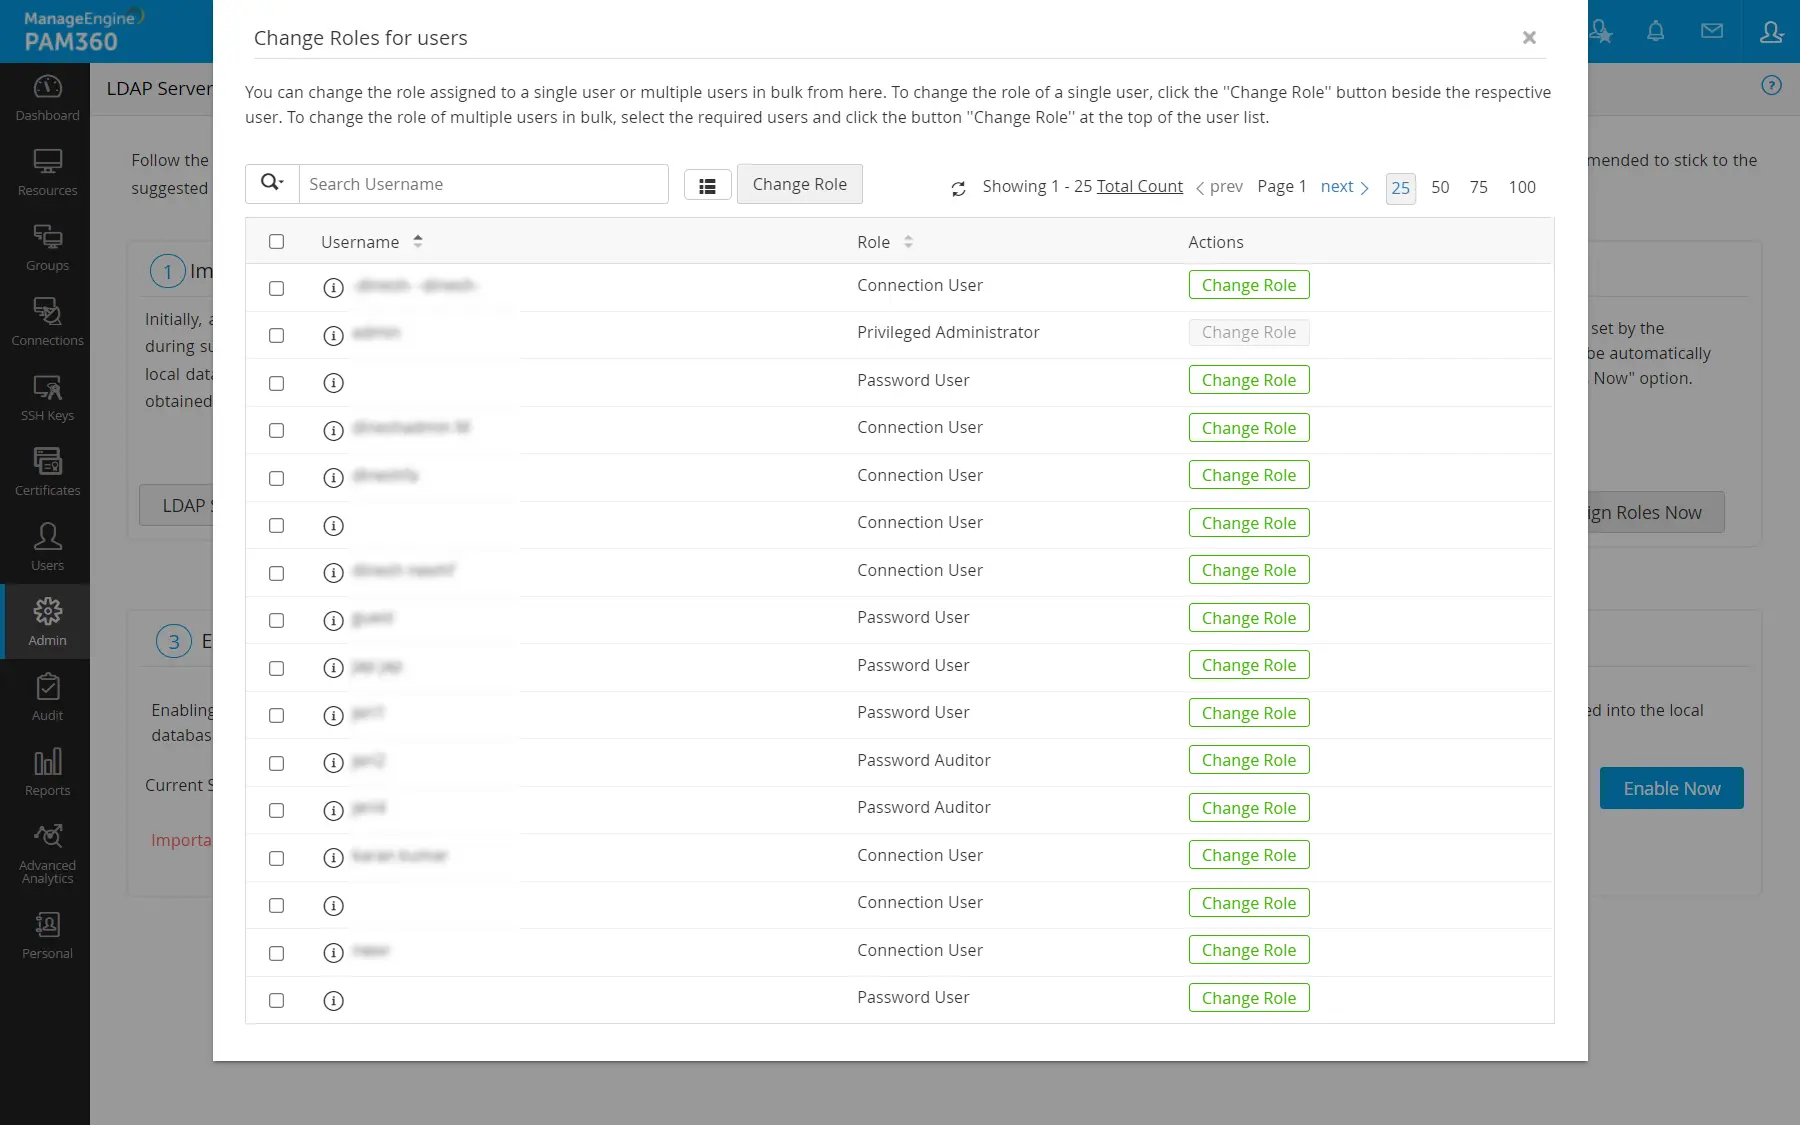Click the bulk Change Role button
1800x1125 pixels.
[799, 184]
